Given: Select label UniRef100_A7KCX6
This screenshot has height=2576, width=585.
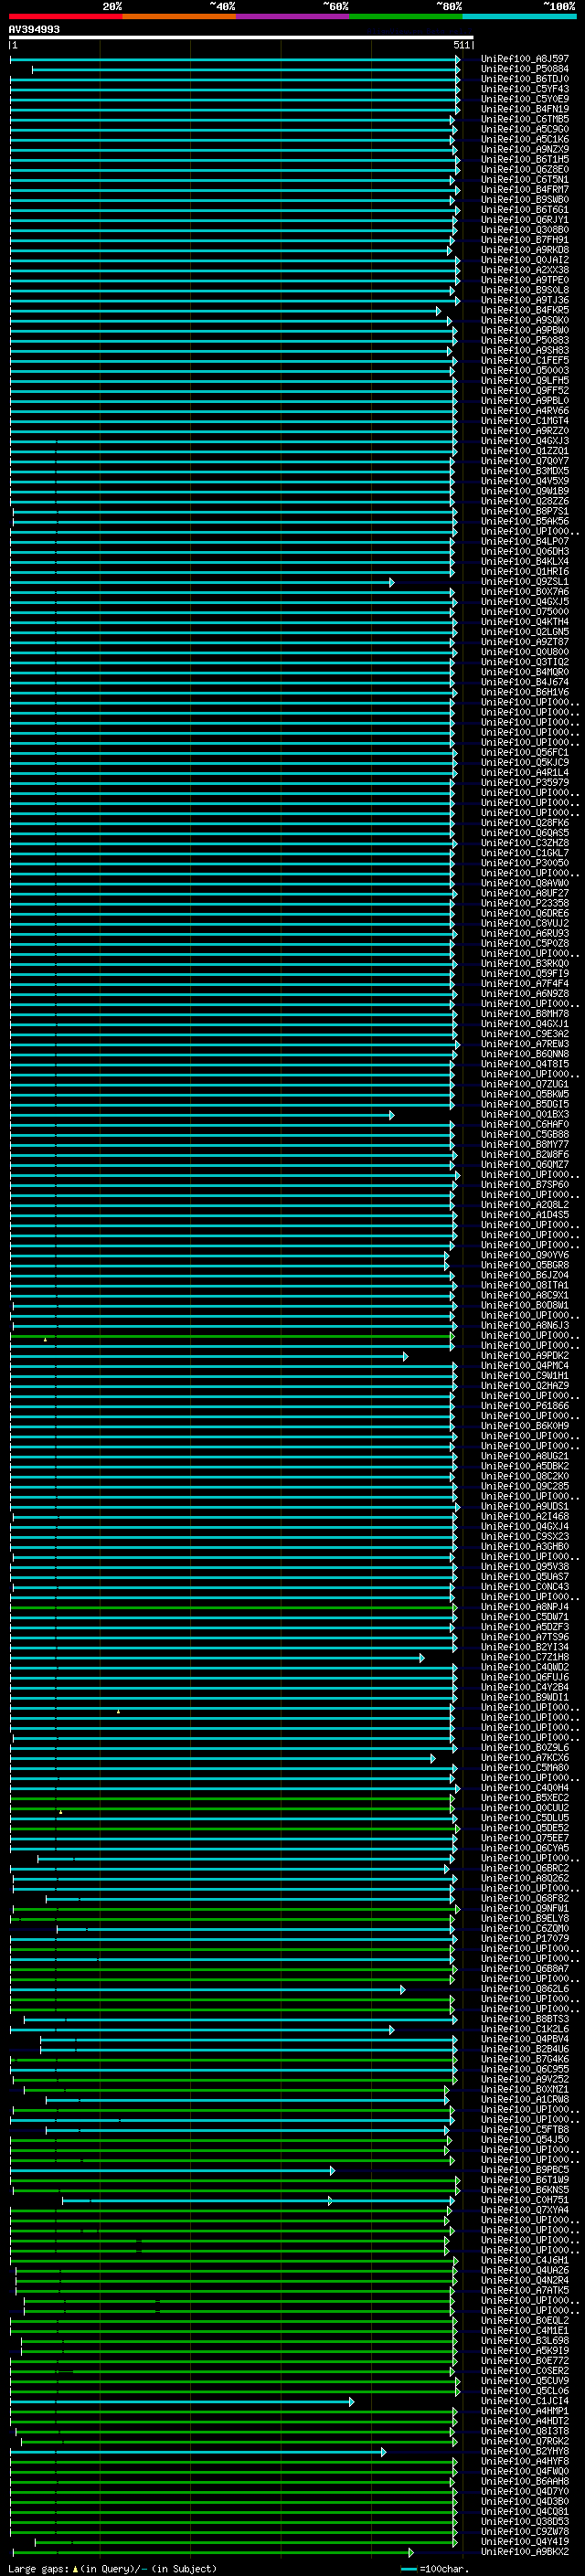Looking at the screenshot, I should 525,1757.
